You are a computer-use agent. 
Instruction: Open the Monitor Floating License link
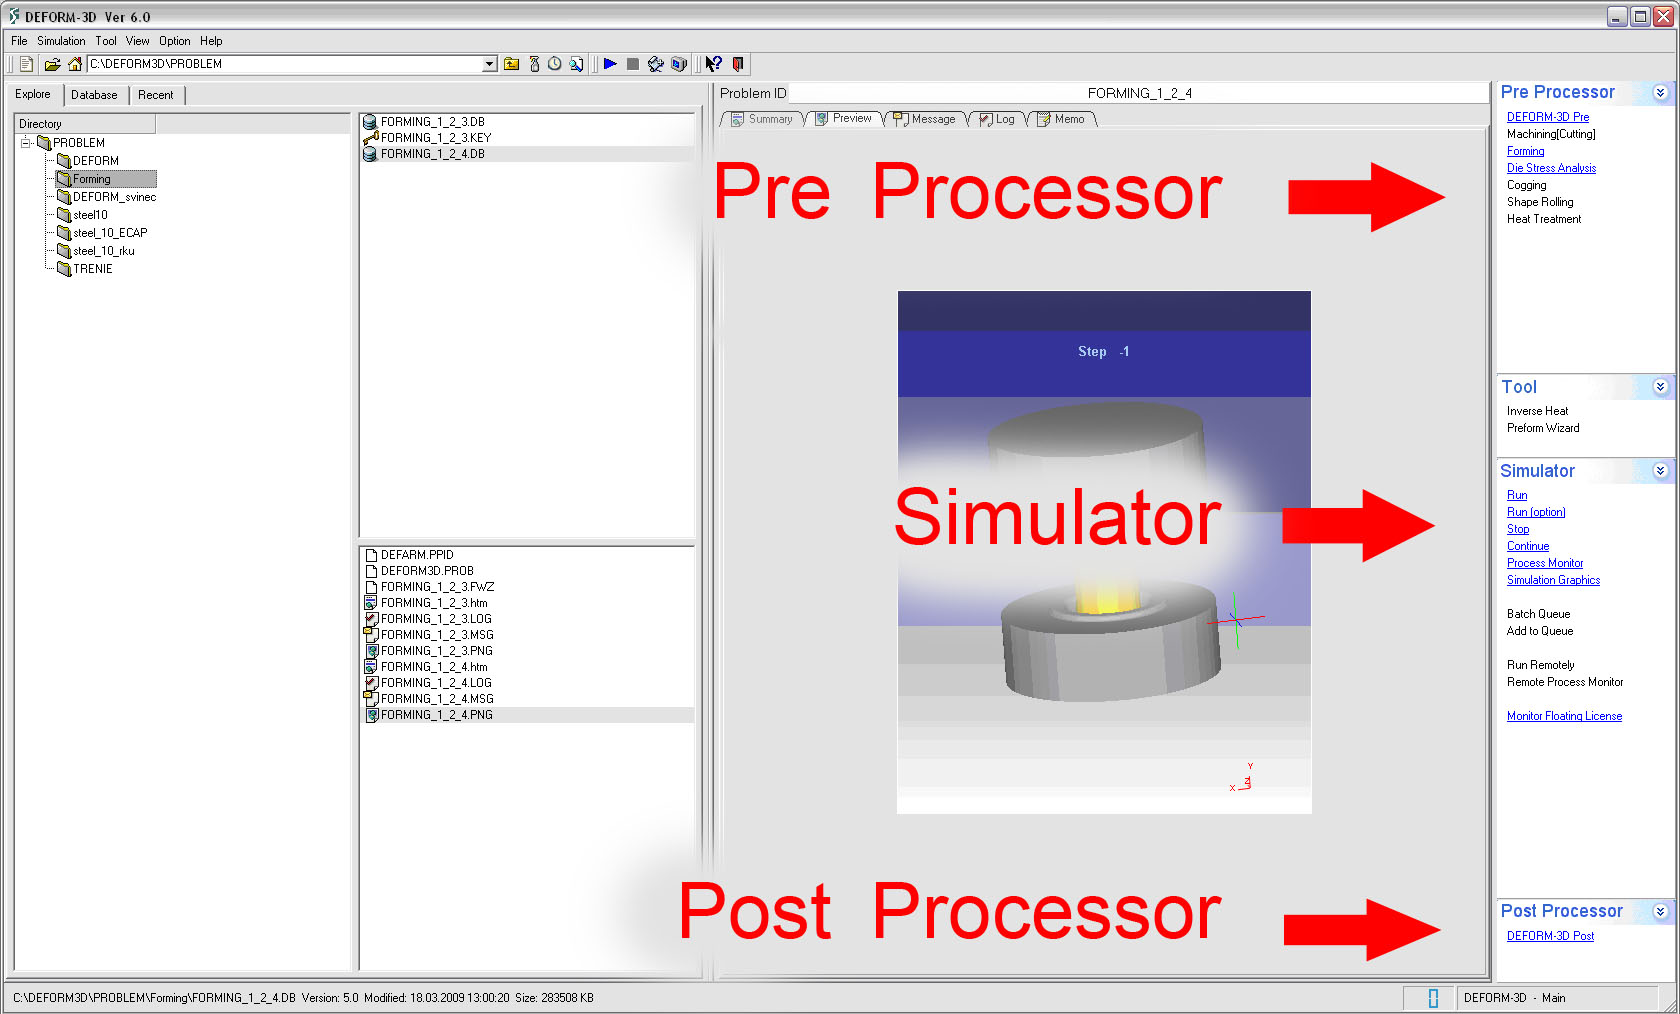click(1564, 716)
